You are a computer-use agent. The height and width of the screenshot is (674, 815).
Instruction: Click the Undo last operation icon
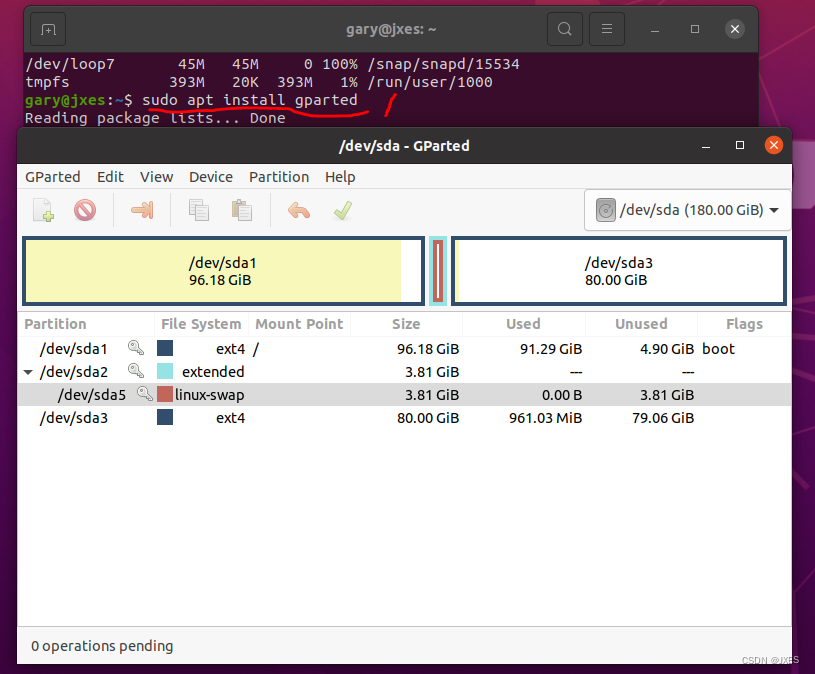click(x=299, y=210)
